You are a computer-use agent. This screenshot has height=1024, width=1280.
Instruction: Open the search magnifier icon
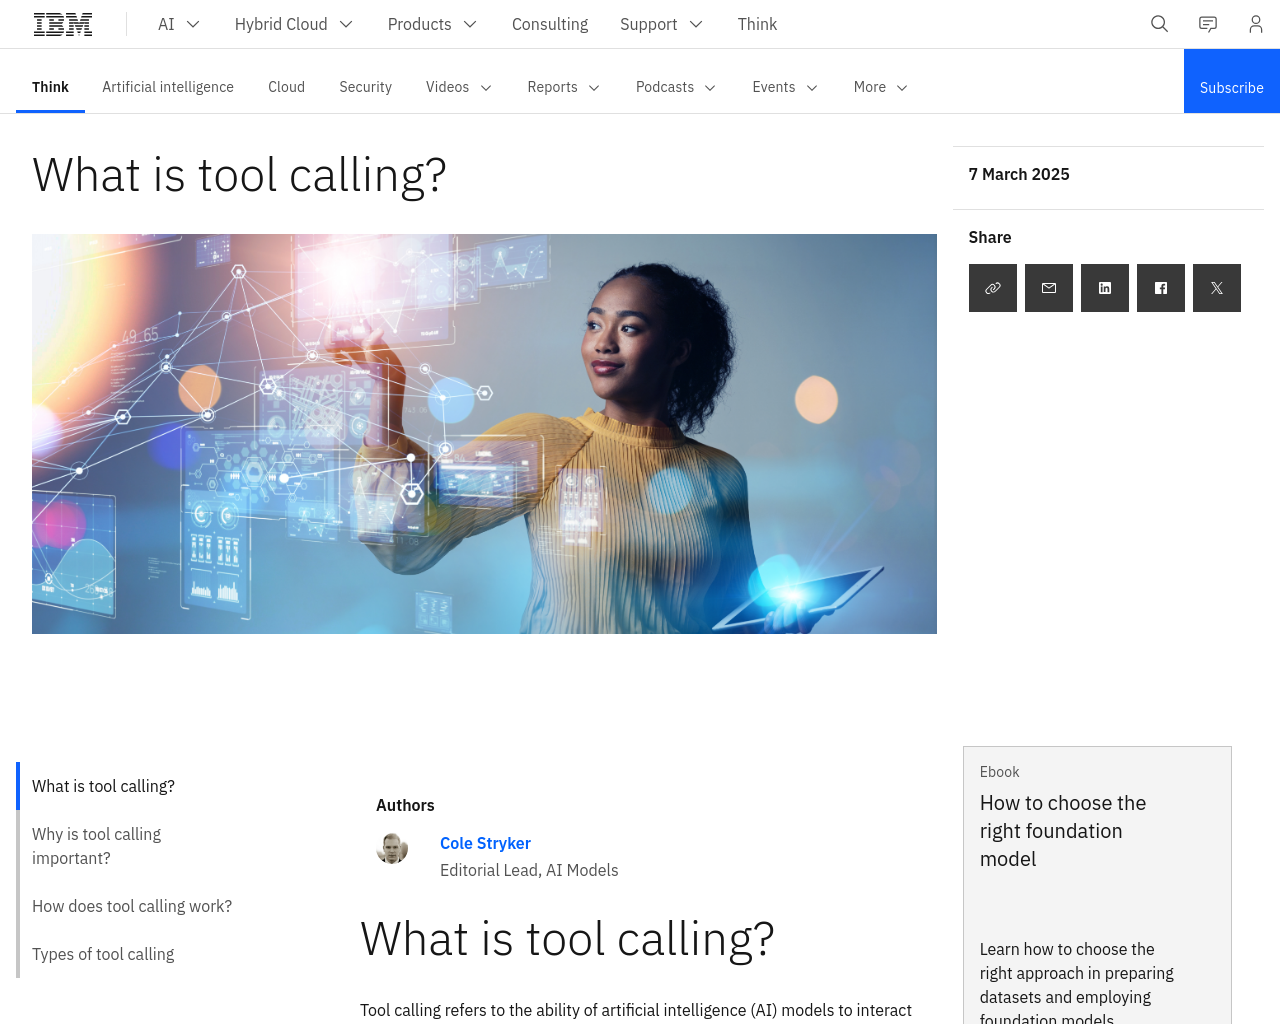[1159, 24]
